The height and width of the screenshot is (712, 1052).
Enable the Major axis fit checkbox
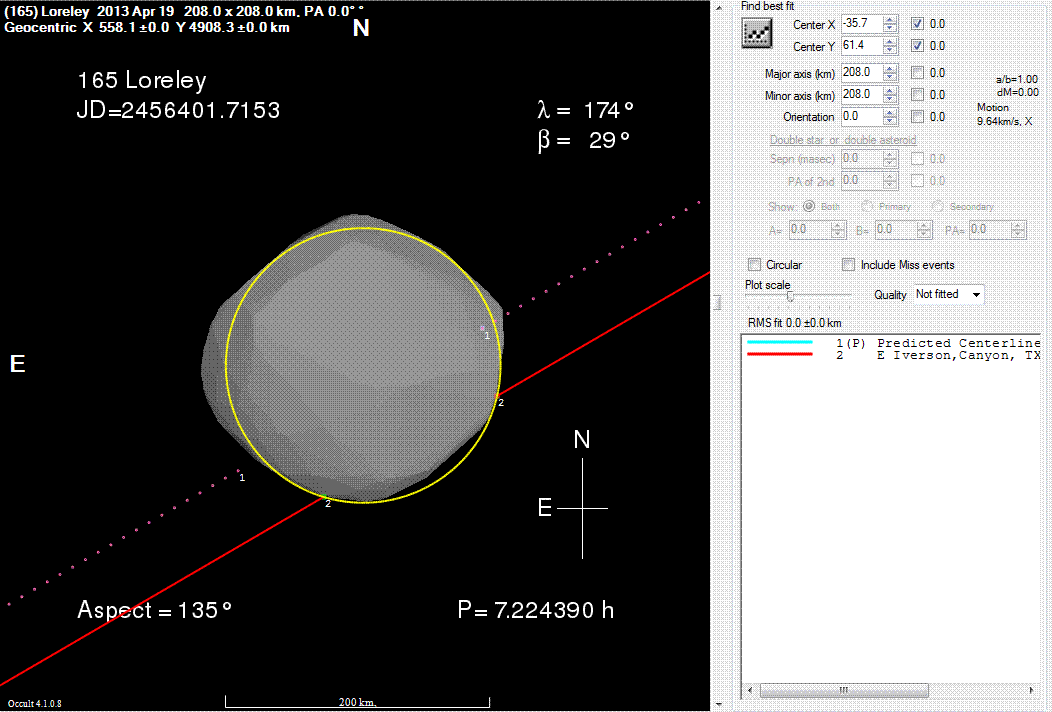click(x=917, y=72)
